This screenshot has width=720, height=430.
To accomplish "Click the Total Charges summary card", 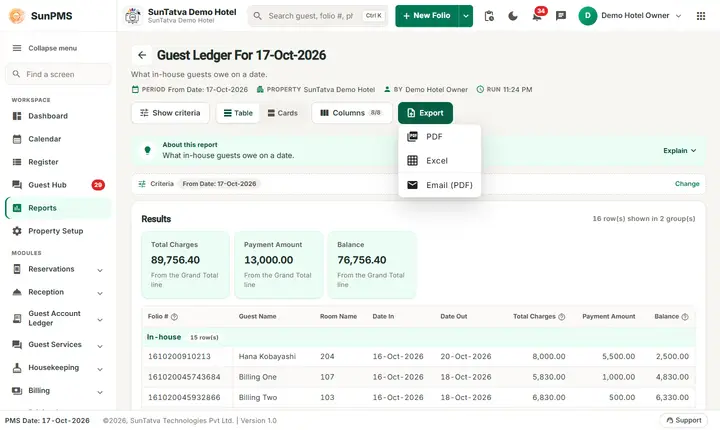I will [186, 265].
